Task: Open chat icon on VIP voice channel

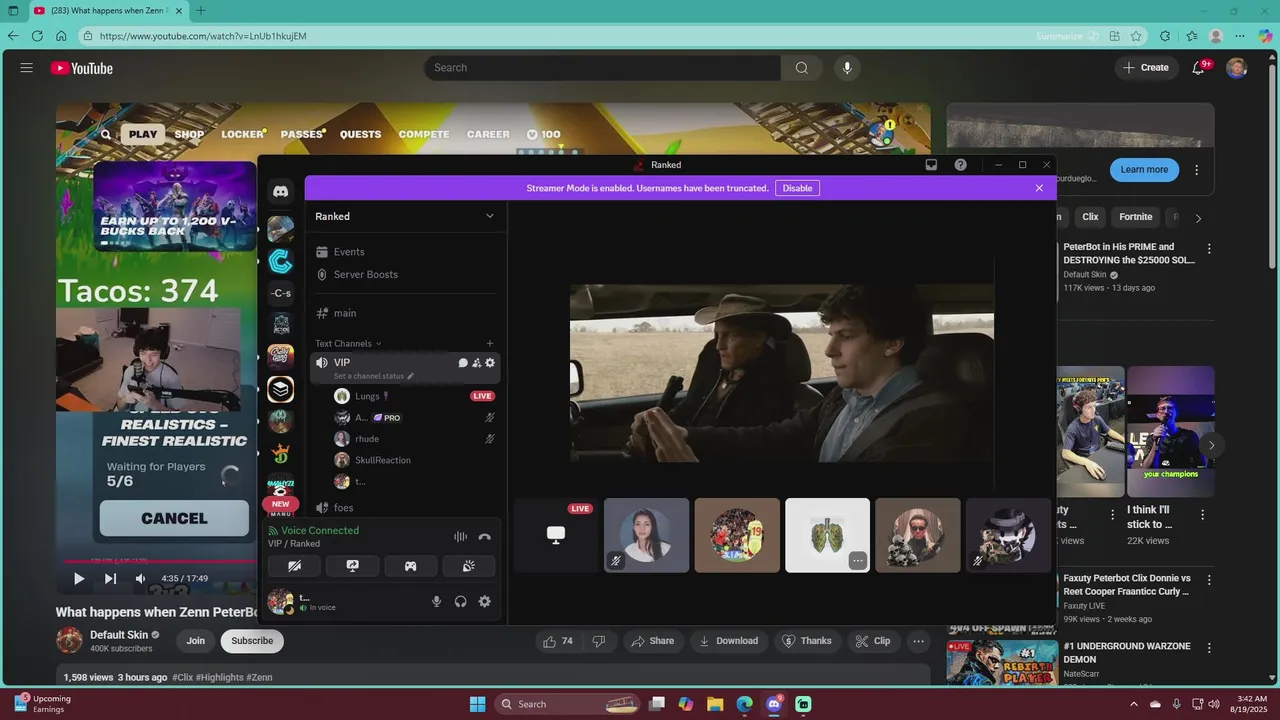Action: pos(463,363)
